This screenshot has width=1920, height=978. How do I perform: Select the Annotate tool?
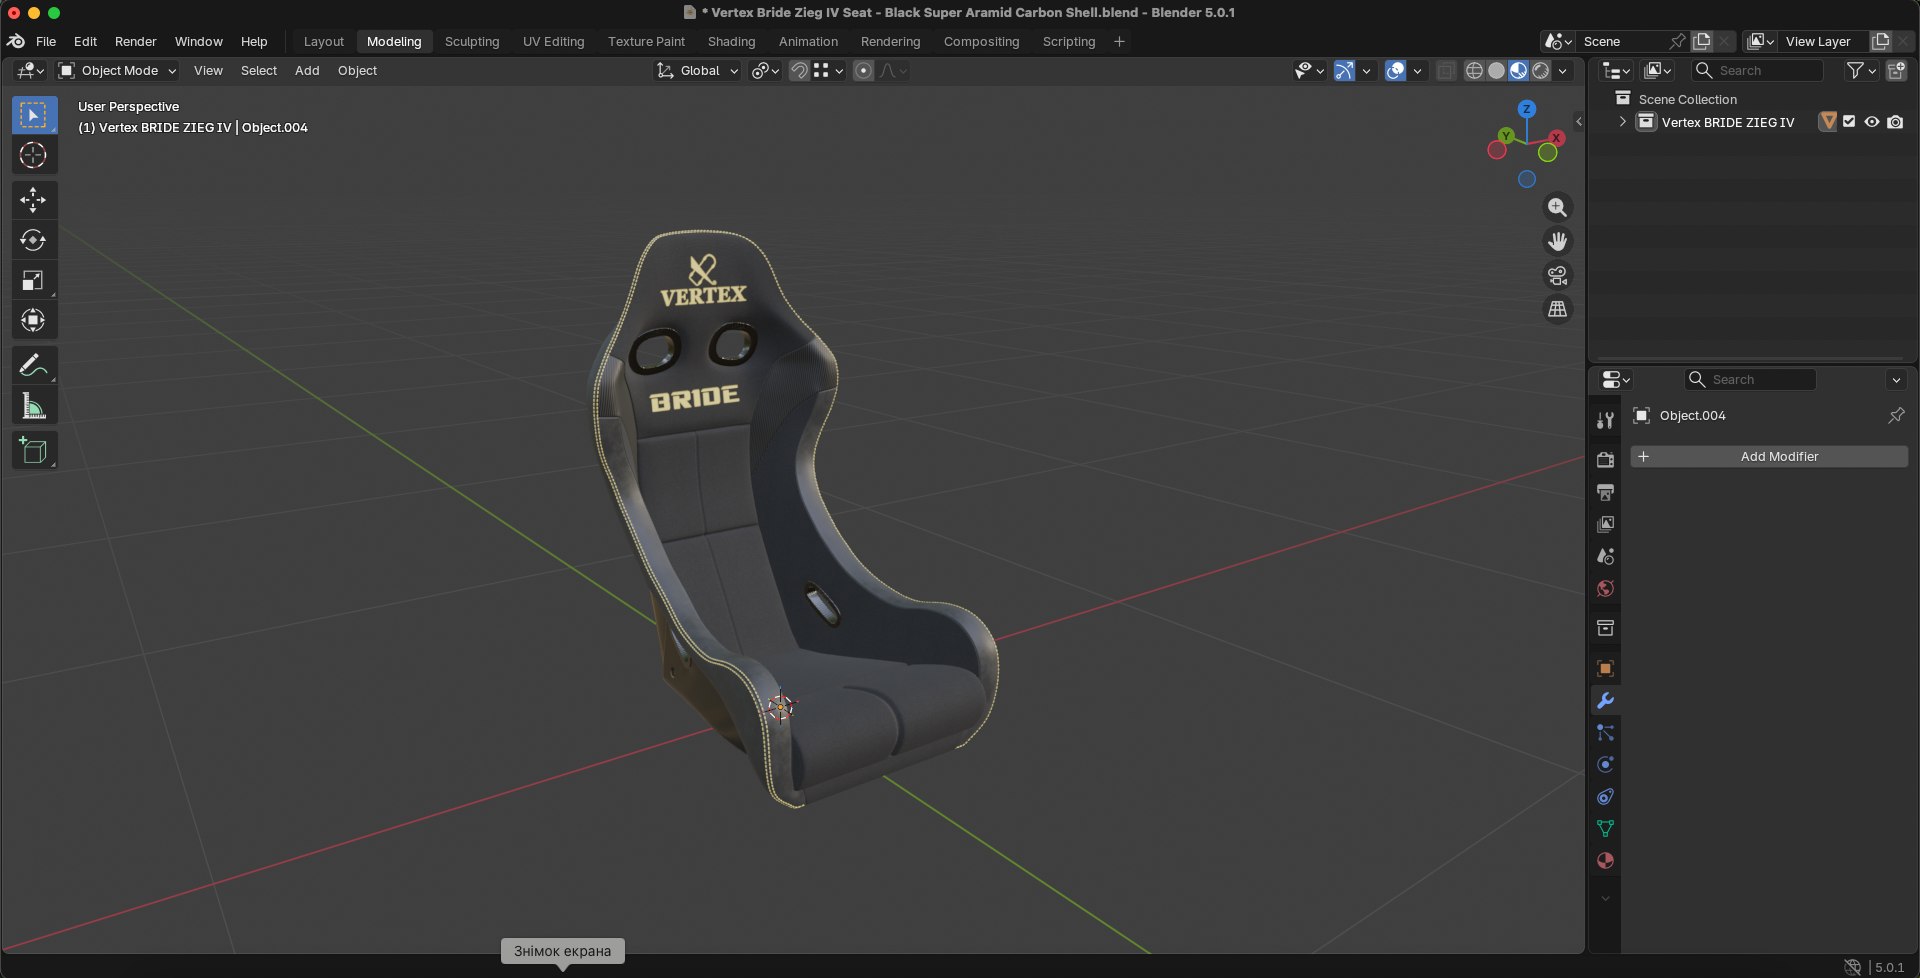click(34, 365)
